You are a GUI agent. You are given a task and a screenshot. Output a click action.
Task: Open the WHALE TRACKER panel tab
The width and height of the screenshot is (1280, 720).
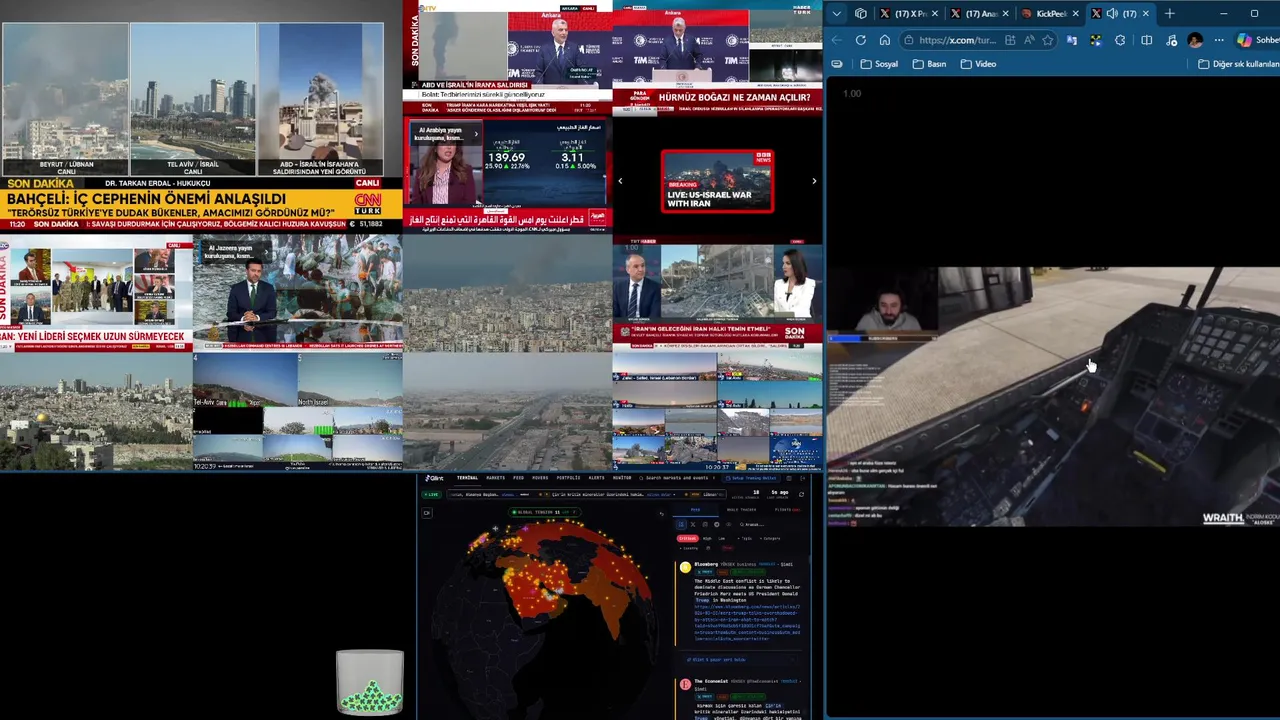(x=742, y=510)
